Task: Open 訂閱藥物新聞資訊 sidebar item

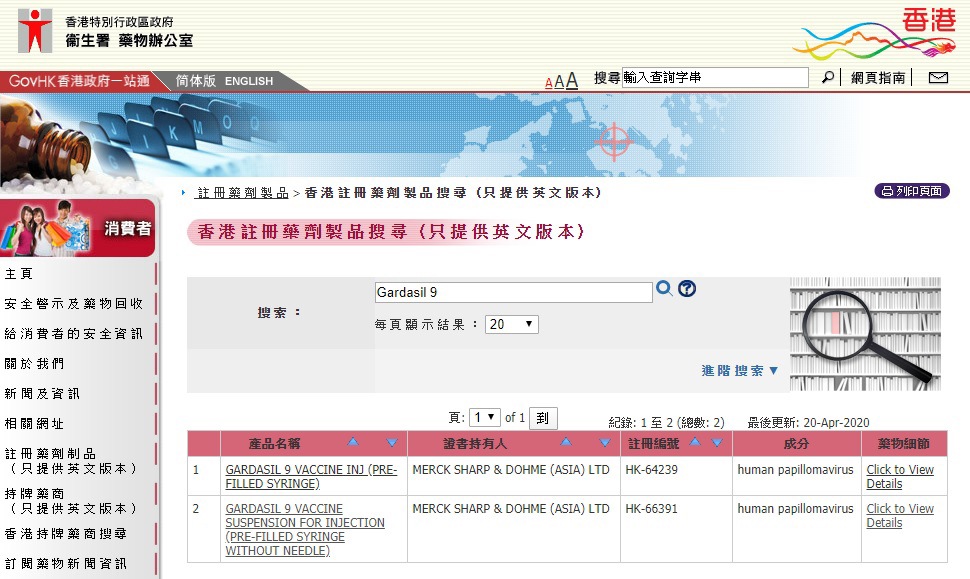Action: [x=66, y=564]
